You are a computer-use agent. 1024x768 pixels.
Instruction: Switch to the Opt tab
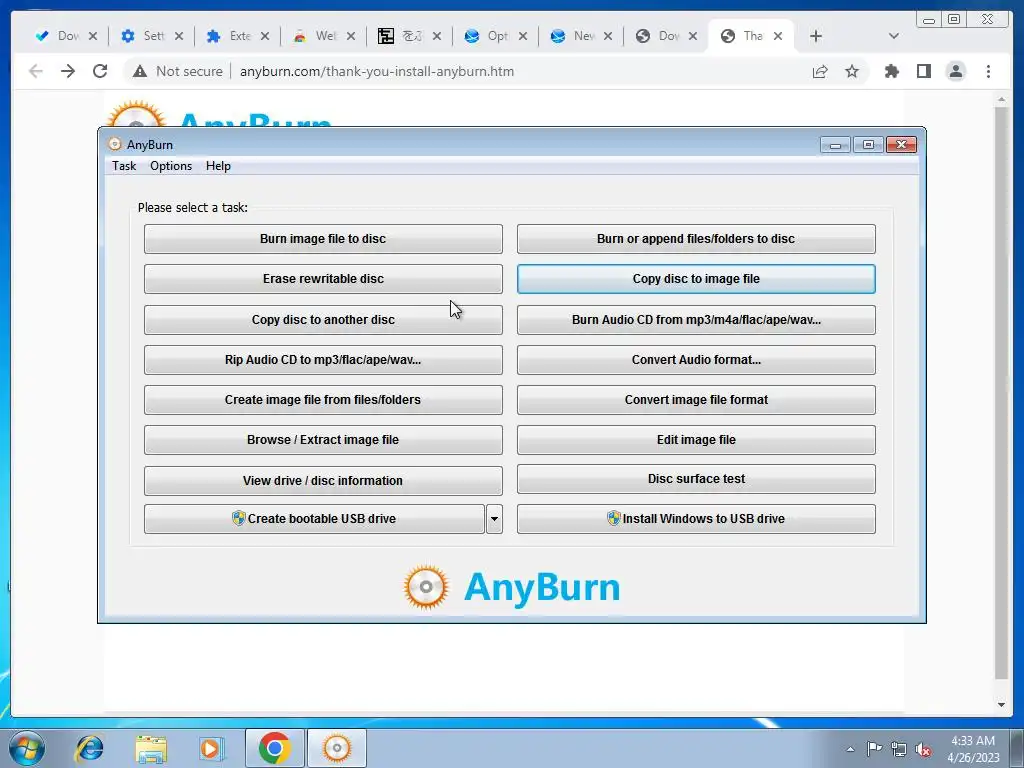click(x=488, y=36)
